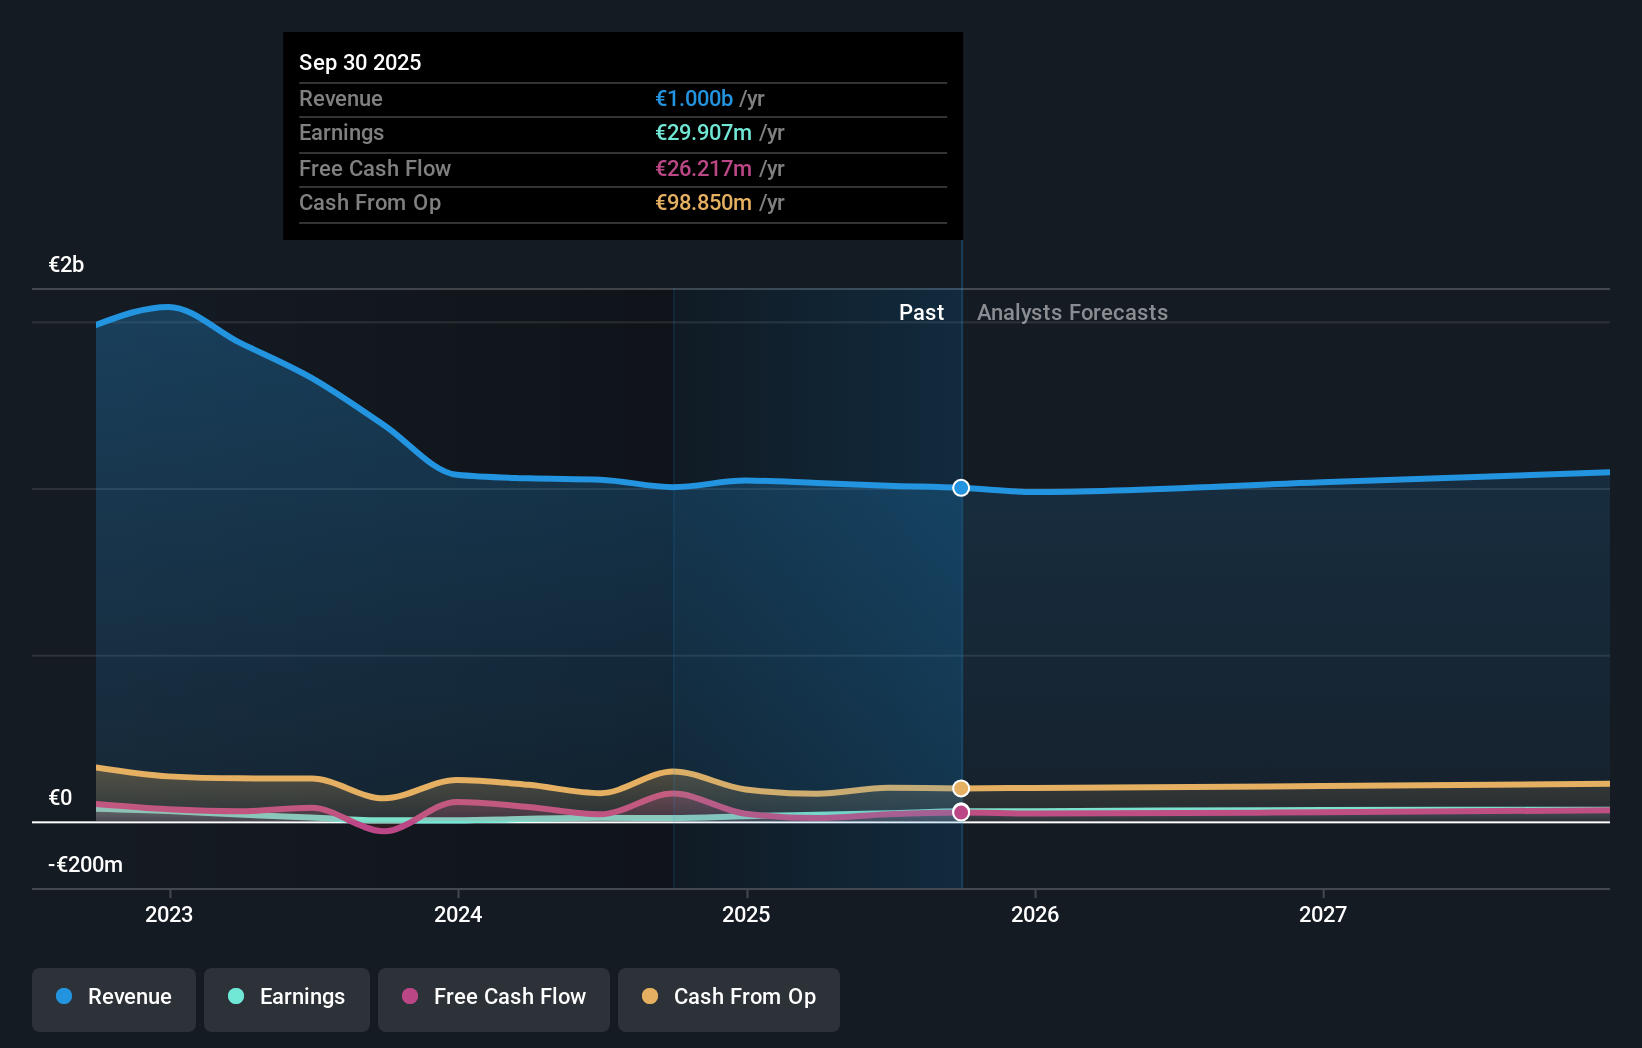
Task: Click the pink Free Cash Flow dot icon
Action: coord(408,997)
